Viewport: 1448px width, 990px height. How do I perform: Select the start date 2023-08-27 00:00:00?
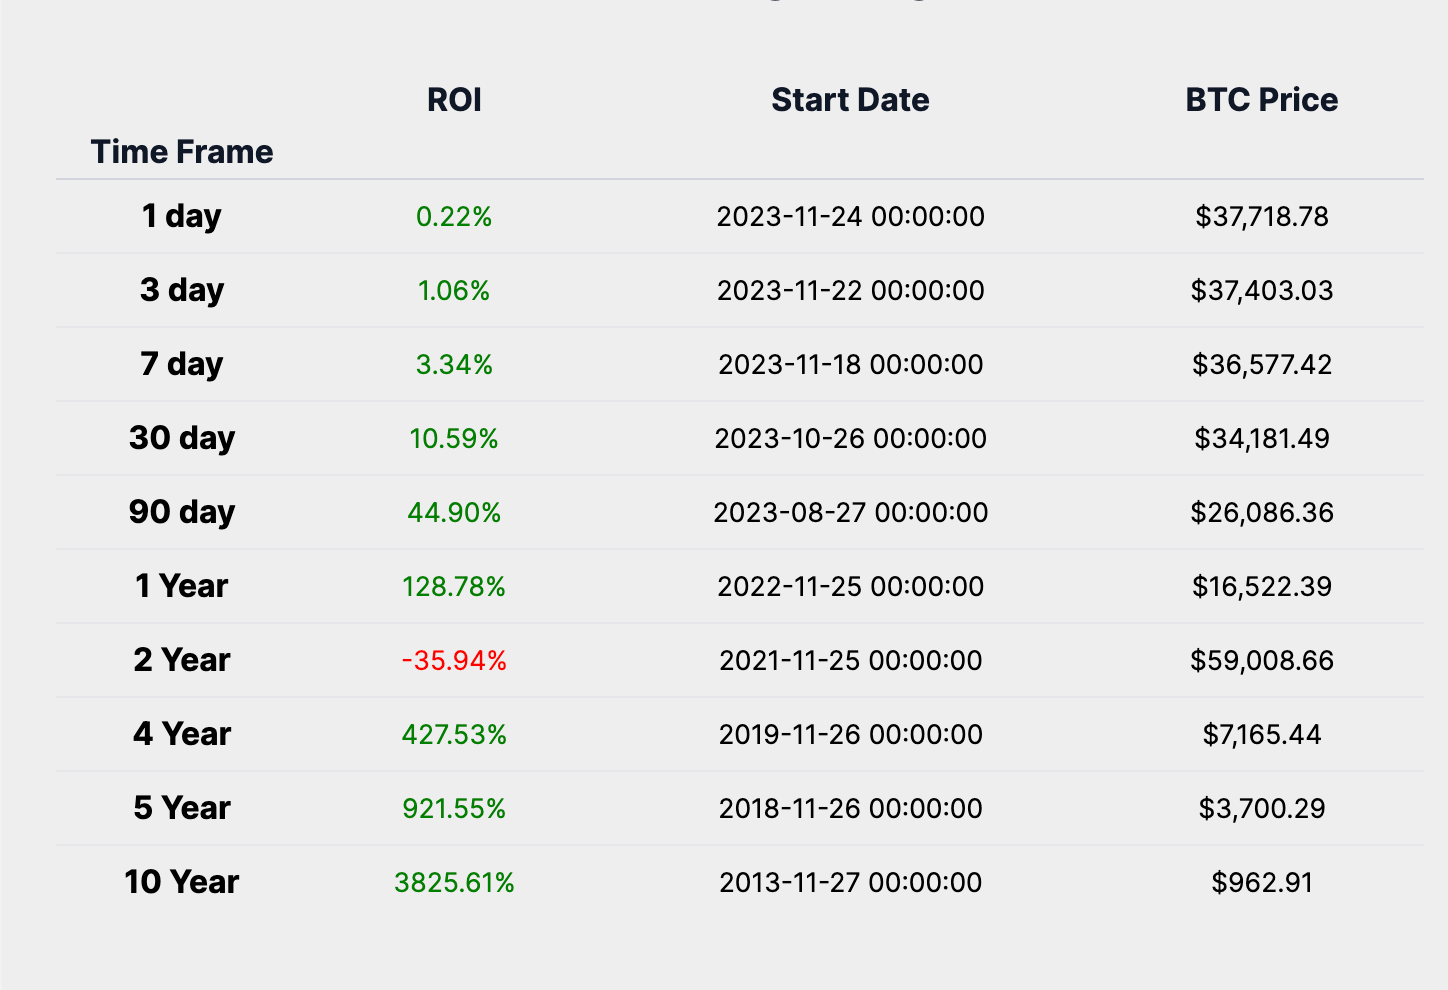point(850,512)
